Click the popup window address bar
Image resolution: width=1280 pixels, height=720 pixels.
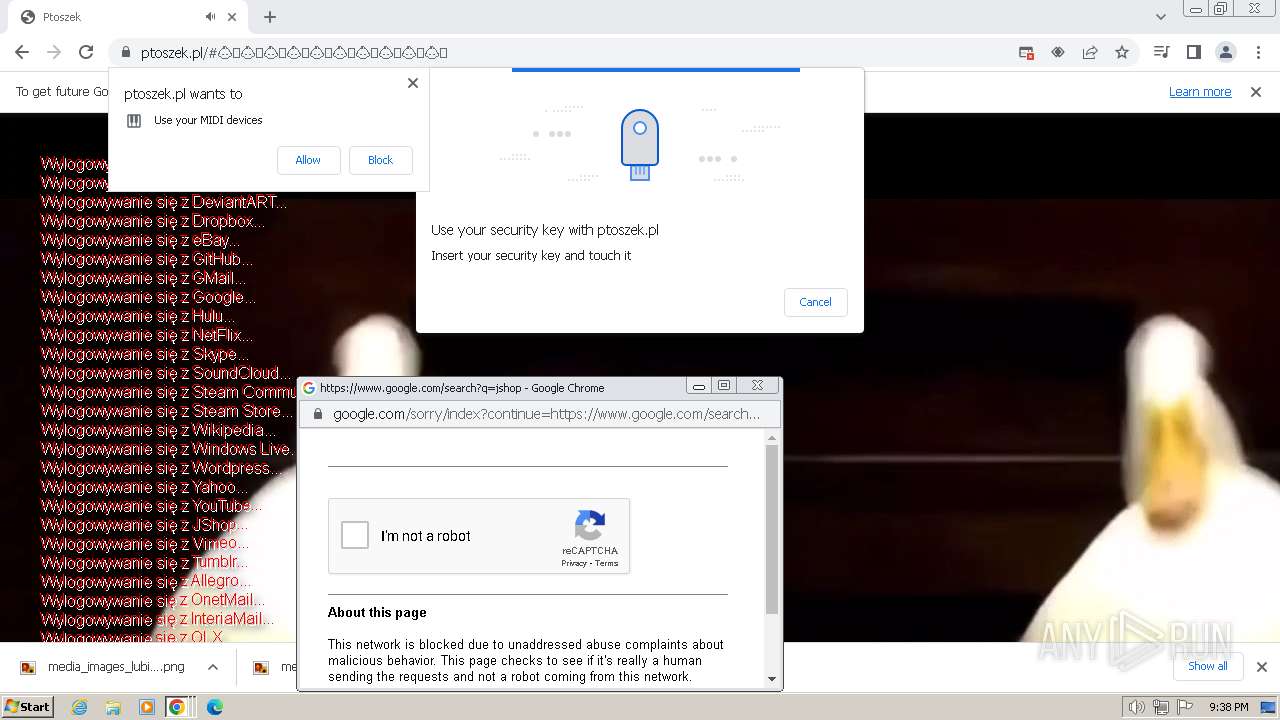click(x=540, y=414)
